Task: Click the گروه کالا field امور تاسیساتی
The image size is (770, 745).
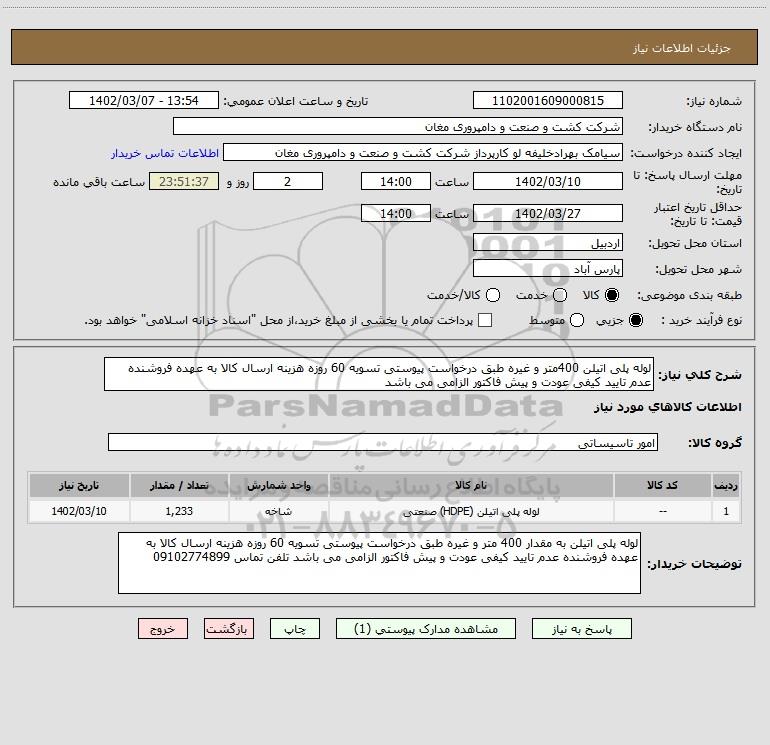Action: pos(383,442)
